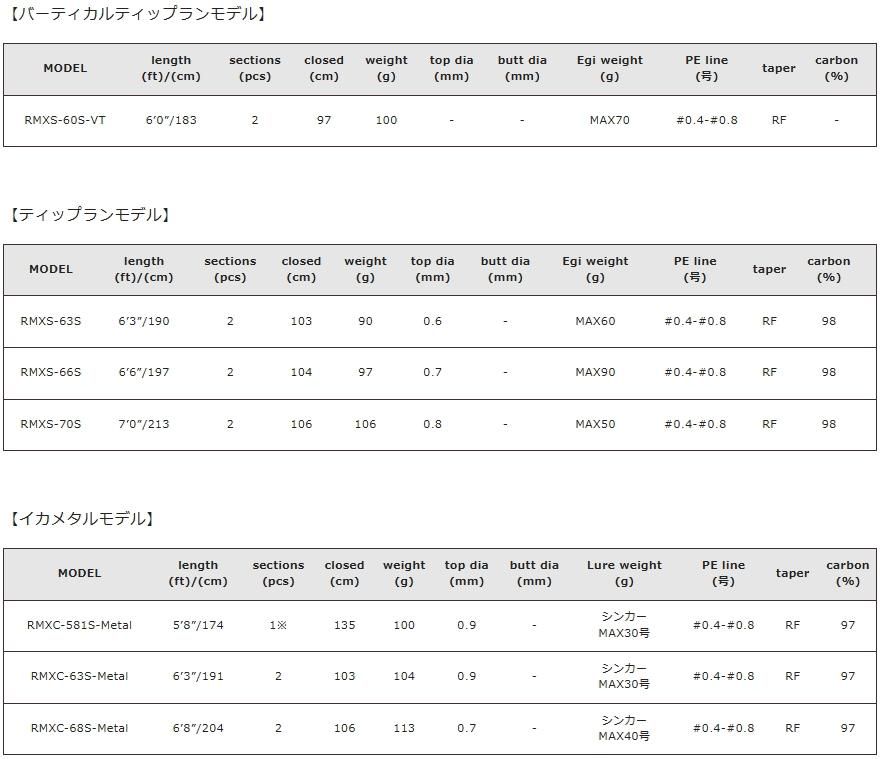This screenshot has width=880, height=759.
Task: Select the RMXS-63S model cell
Action: [51, 321]
